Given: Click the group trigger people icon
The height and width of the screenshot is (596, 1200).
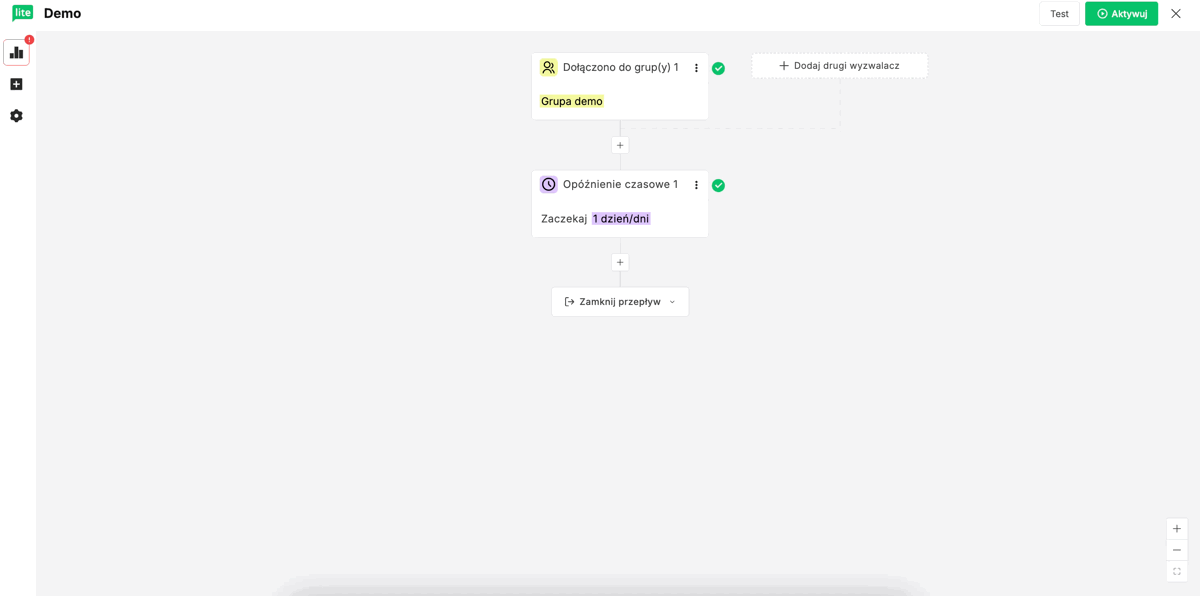Looking at the screenshot, I should click(x=548, y=68).
